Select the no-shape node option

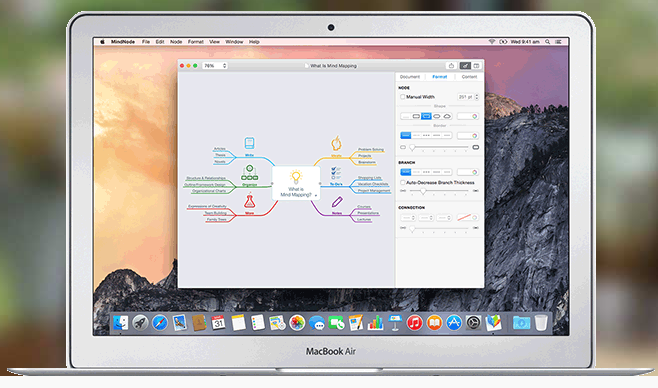[x=405, y=116]
